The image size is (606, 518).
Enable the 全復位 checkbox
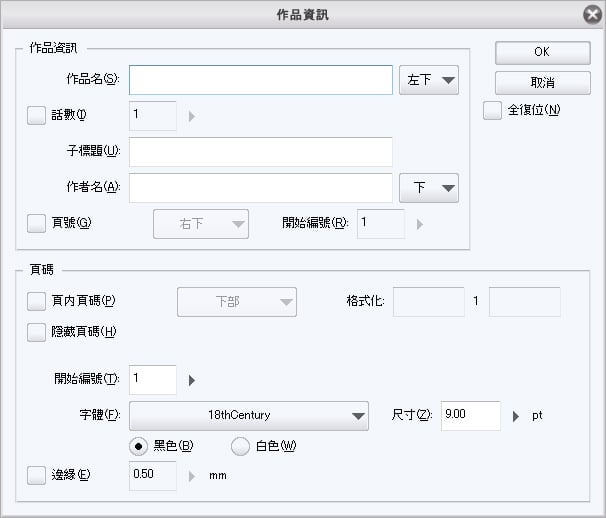(x=492, y=111)
